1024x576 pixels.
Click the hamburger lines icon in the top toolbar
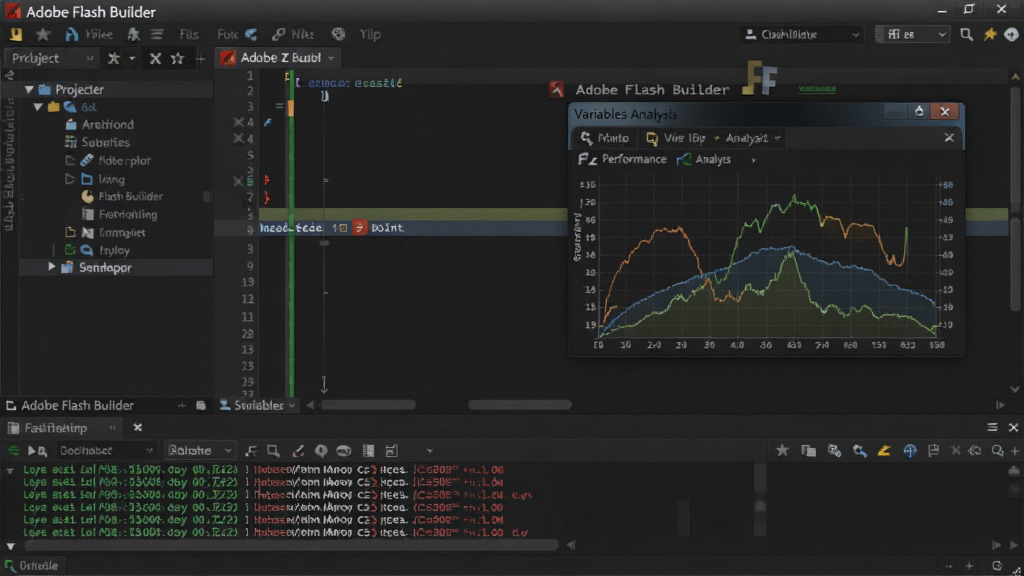(157, 34)
